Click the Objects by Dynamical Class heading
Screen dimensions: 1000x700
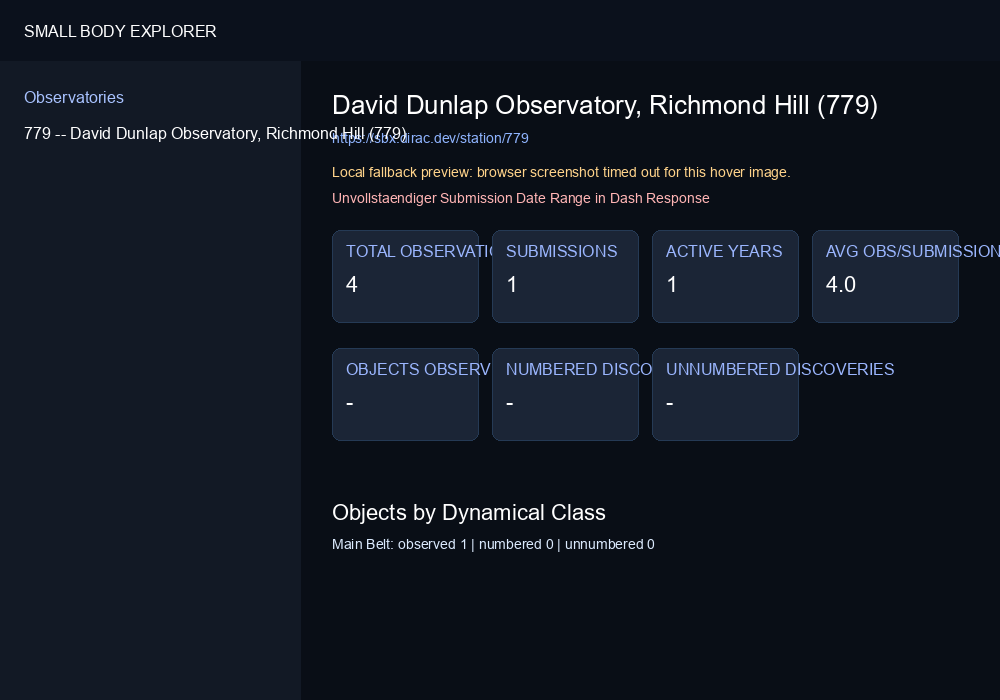click(469, 513)
